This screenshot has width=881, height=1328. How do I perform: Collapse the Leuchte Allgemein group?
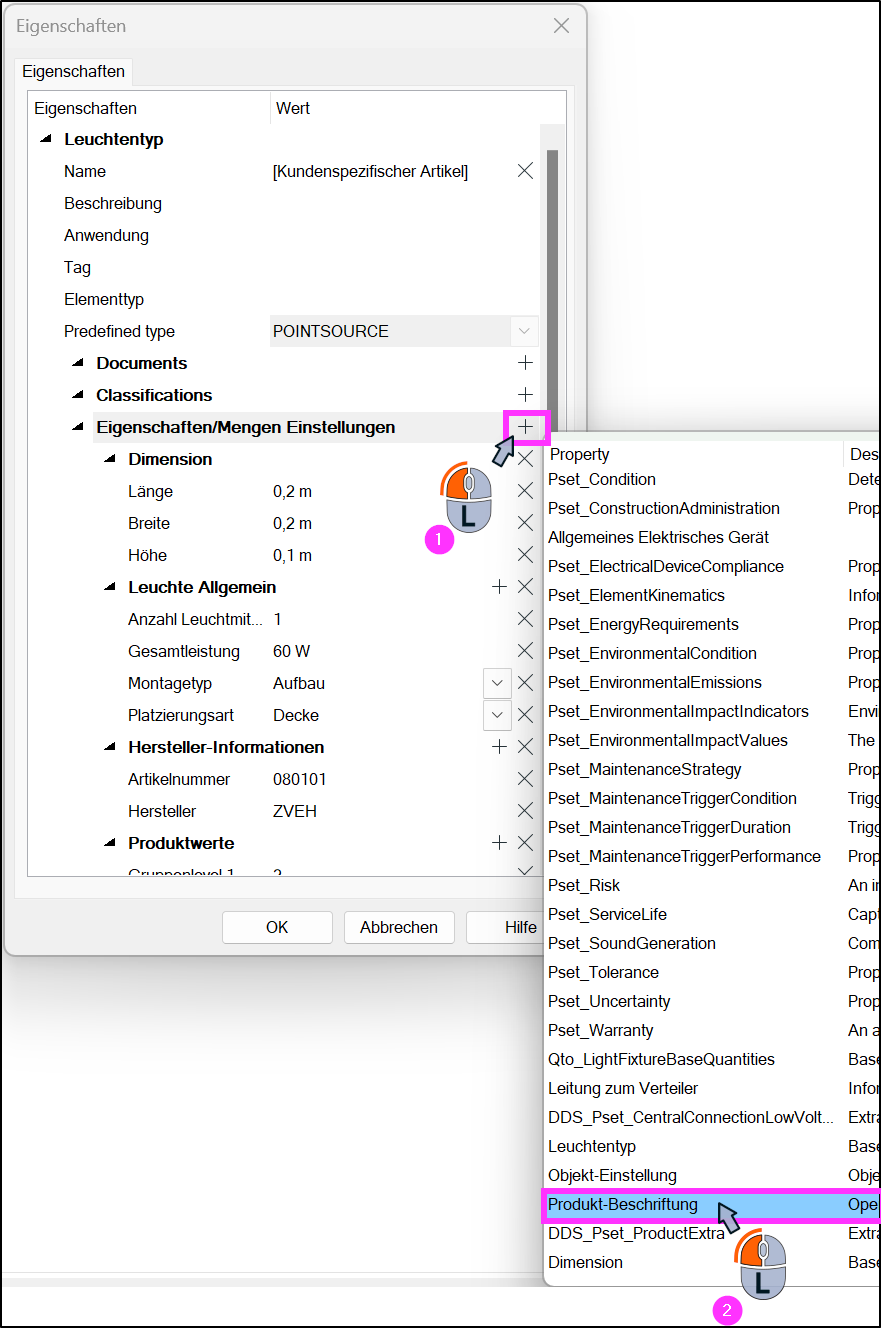pyautogui.click(x=110, y=587)
